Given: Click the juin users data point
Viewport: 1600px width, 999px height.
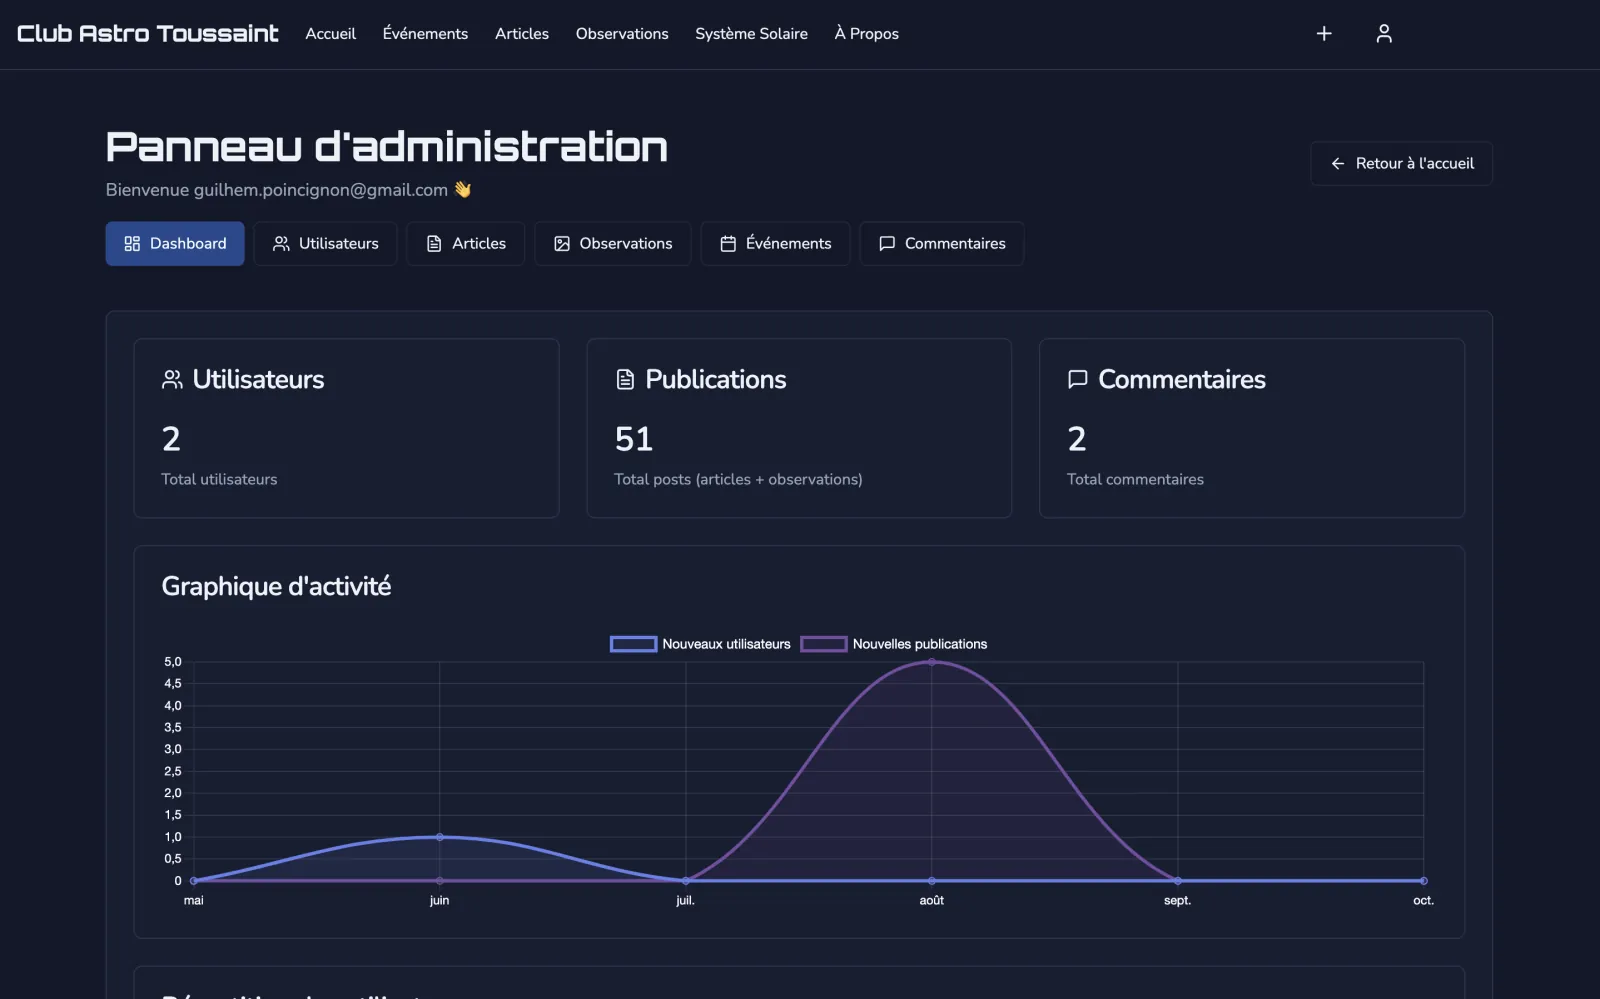Looking at the screenshot, I should pos(440,837).
